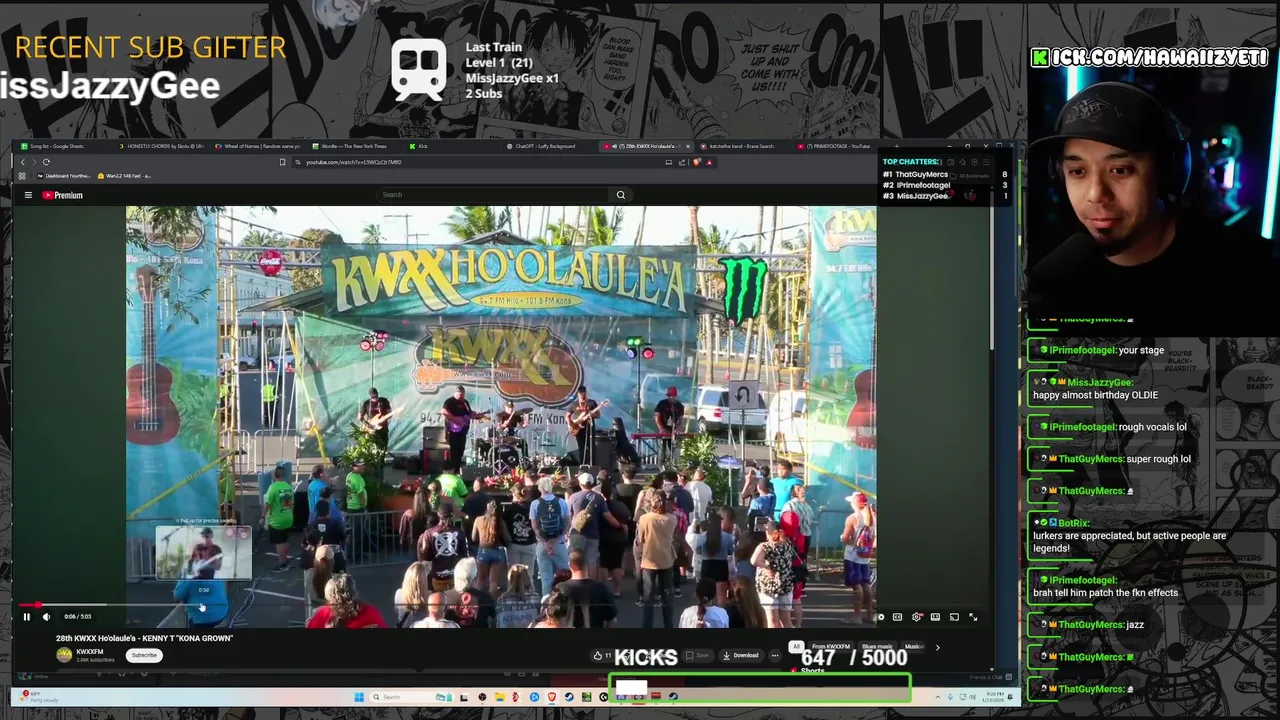Screen dimensions: 1280x720
Task: Click the video seek preview thumbnail
Action: [204, 553]
